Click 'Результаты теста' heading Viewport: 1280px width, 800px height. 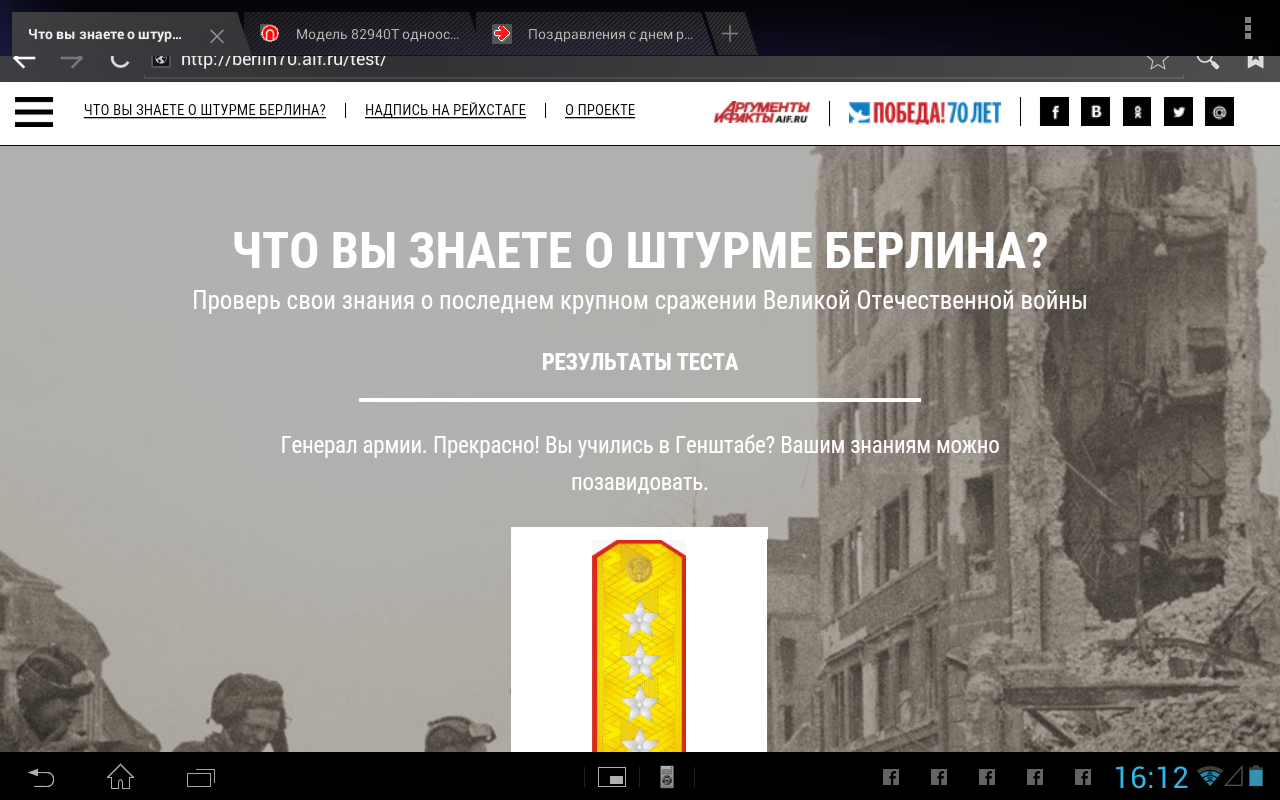click(x=640, y=362)
